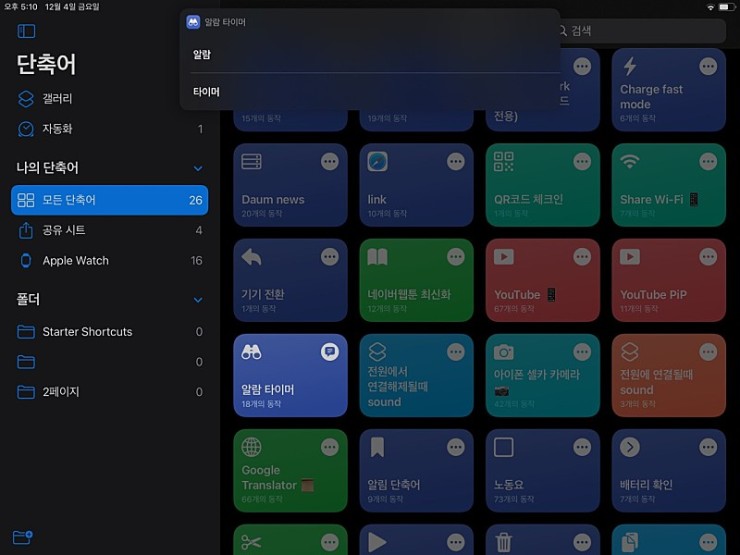
Task: Select the 타이머 option in the menu
Action: [370, 92]
